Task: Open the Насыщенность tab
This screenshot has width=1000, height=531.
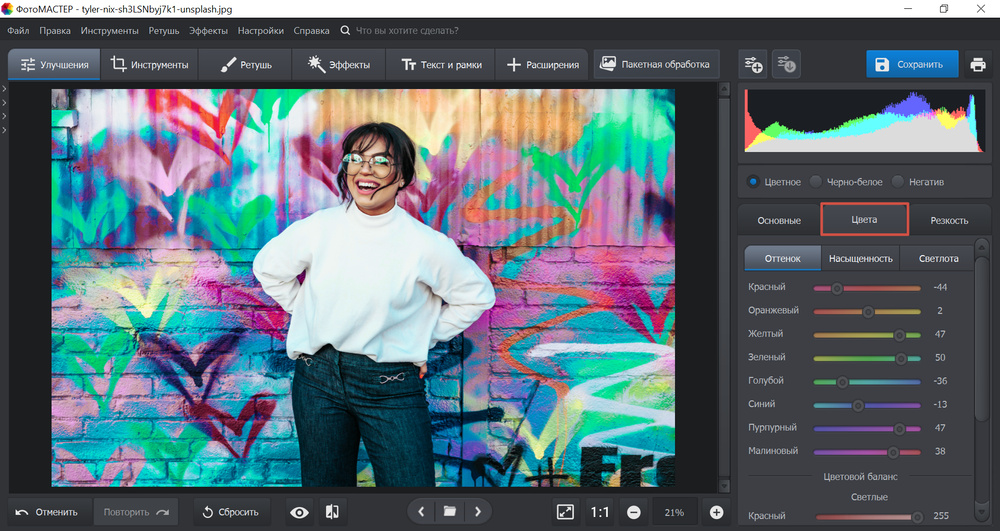Action: pos(860,258)
